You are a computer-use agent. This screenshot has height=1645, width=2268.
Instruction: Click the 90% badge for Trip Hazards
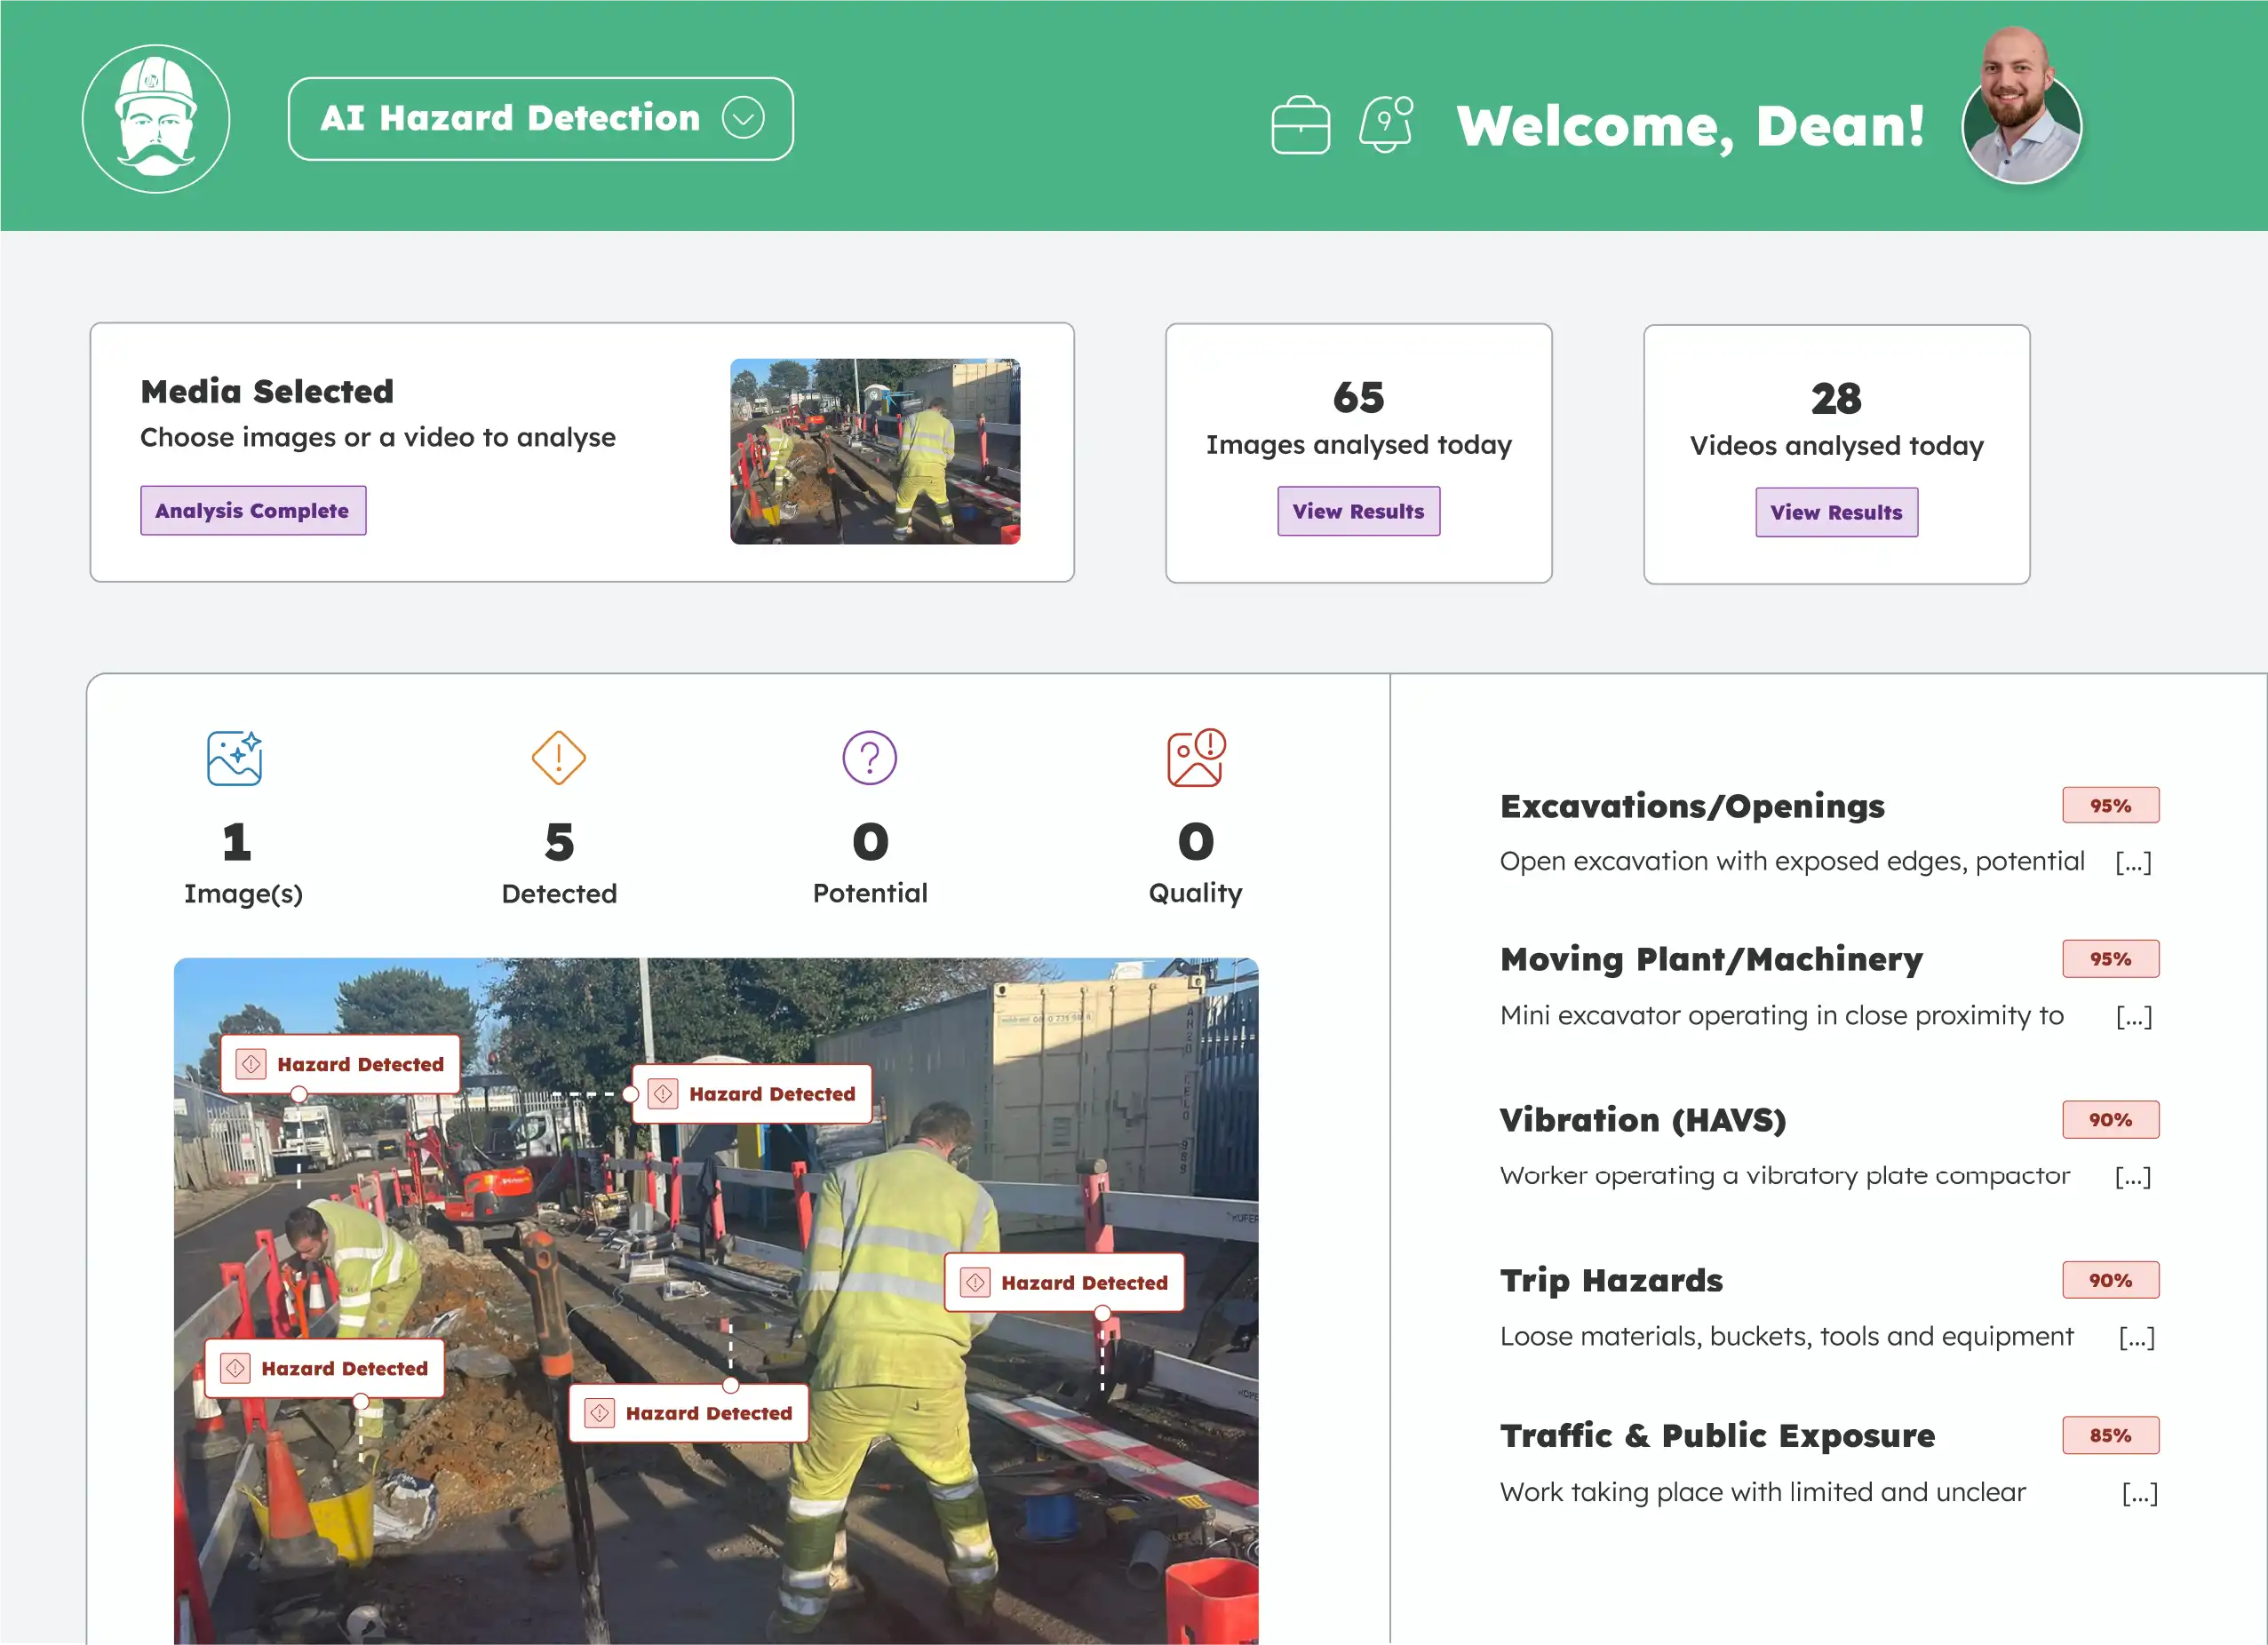[2110, 1280]
